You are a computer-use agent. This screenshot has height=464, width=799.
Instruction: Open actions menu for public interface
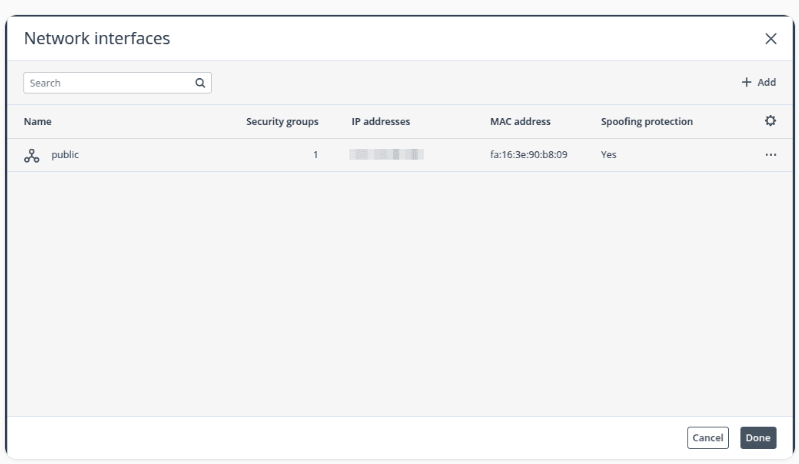point(770,155)
